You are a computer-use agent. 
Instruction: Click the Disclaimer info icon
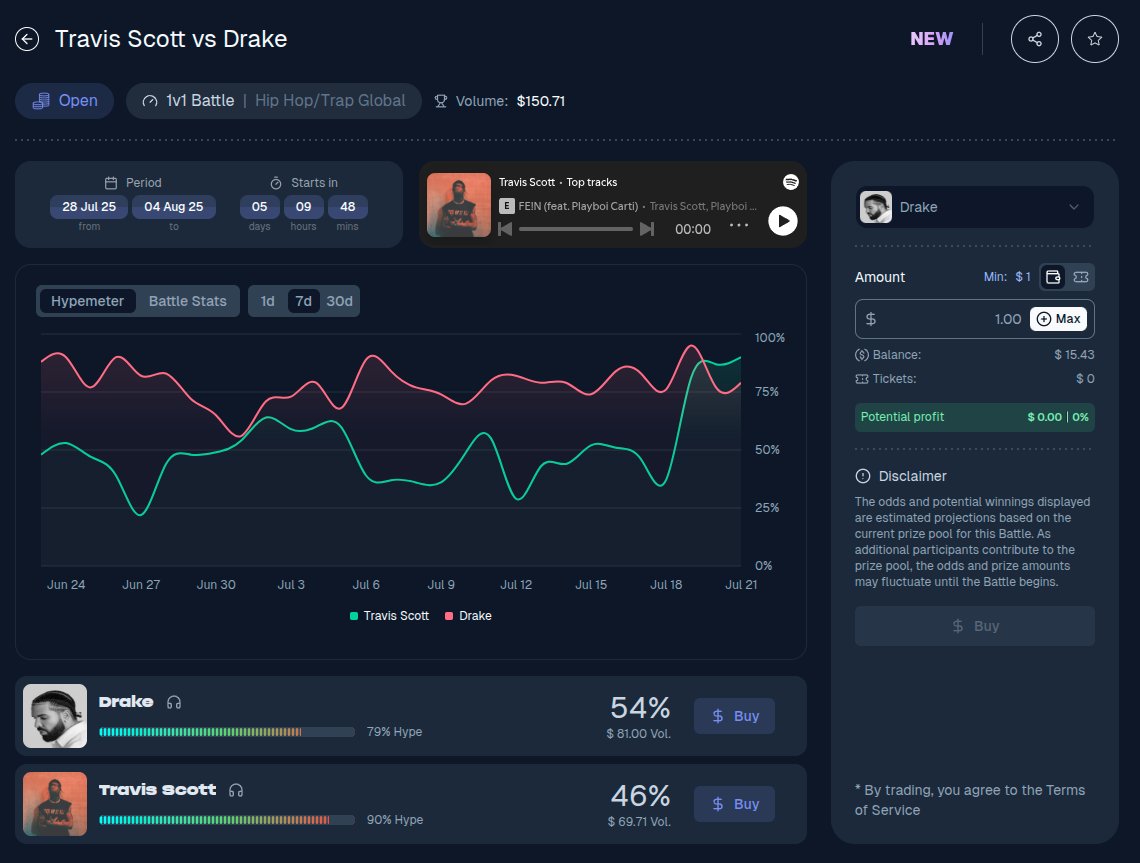pyautogui.click(x=862, y=476)
